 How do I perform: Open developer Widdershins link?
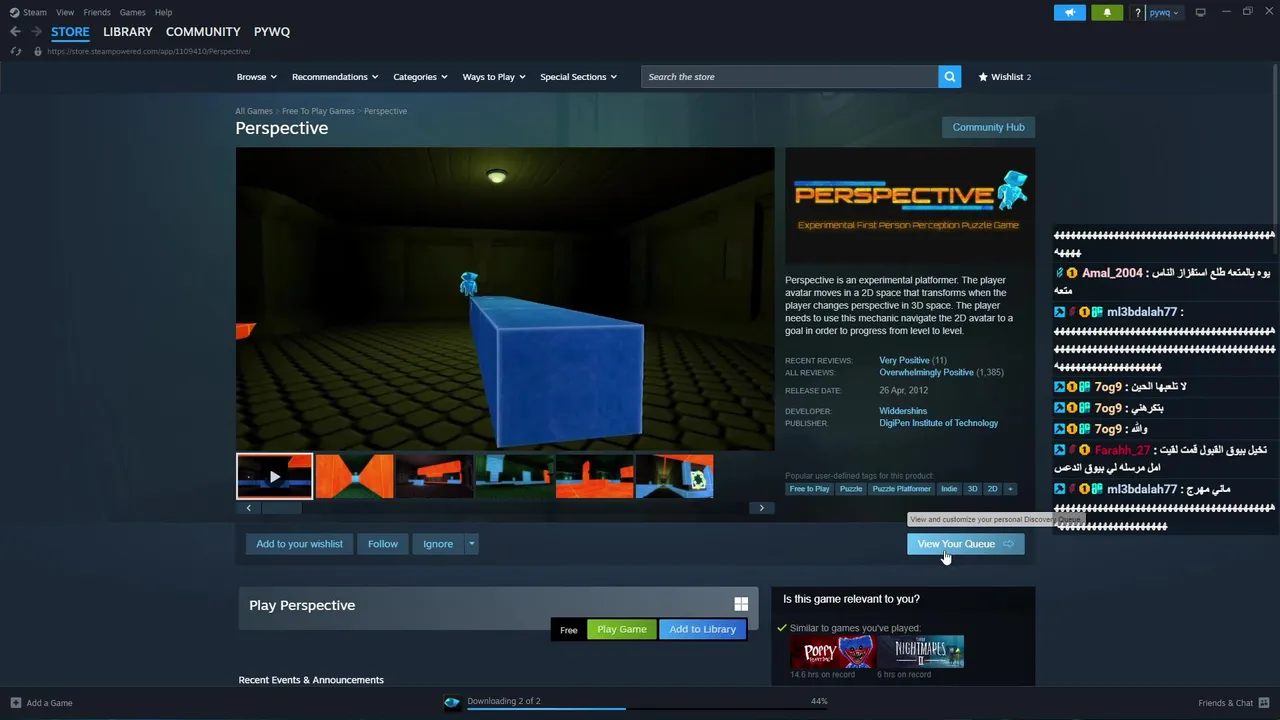click(903, 411)
